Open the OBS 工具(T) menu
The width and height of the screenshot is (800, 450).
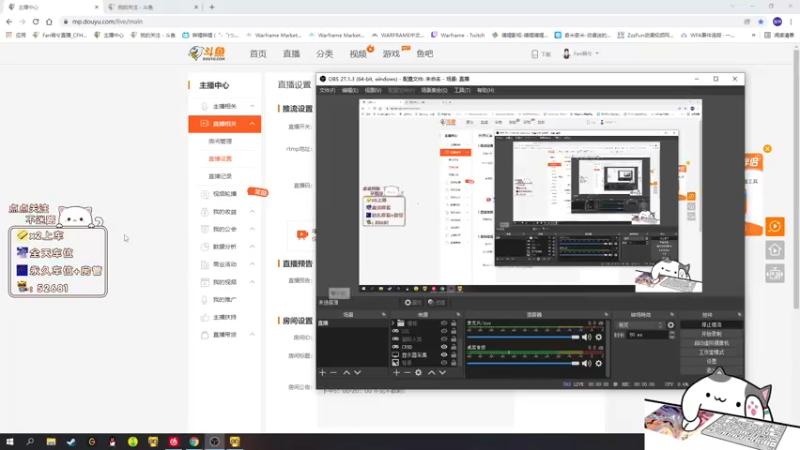click(462, 90)
